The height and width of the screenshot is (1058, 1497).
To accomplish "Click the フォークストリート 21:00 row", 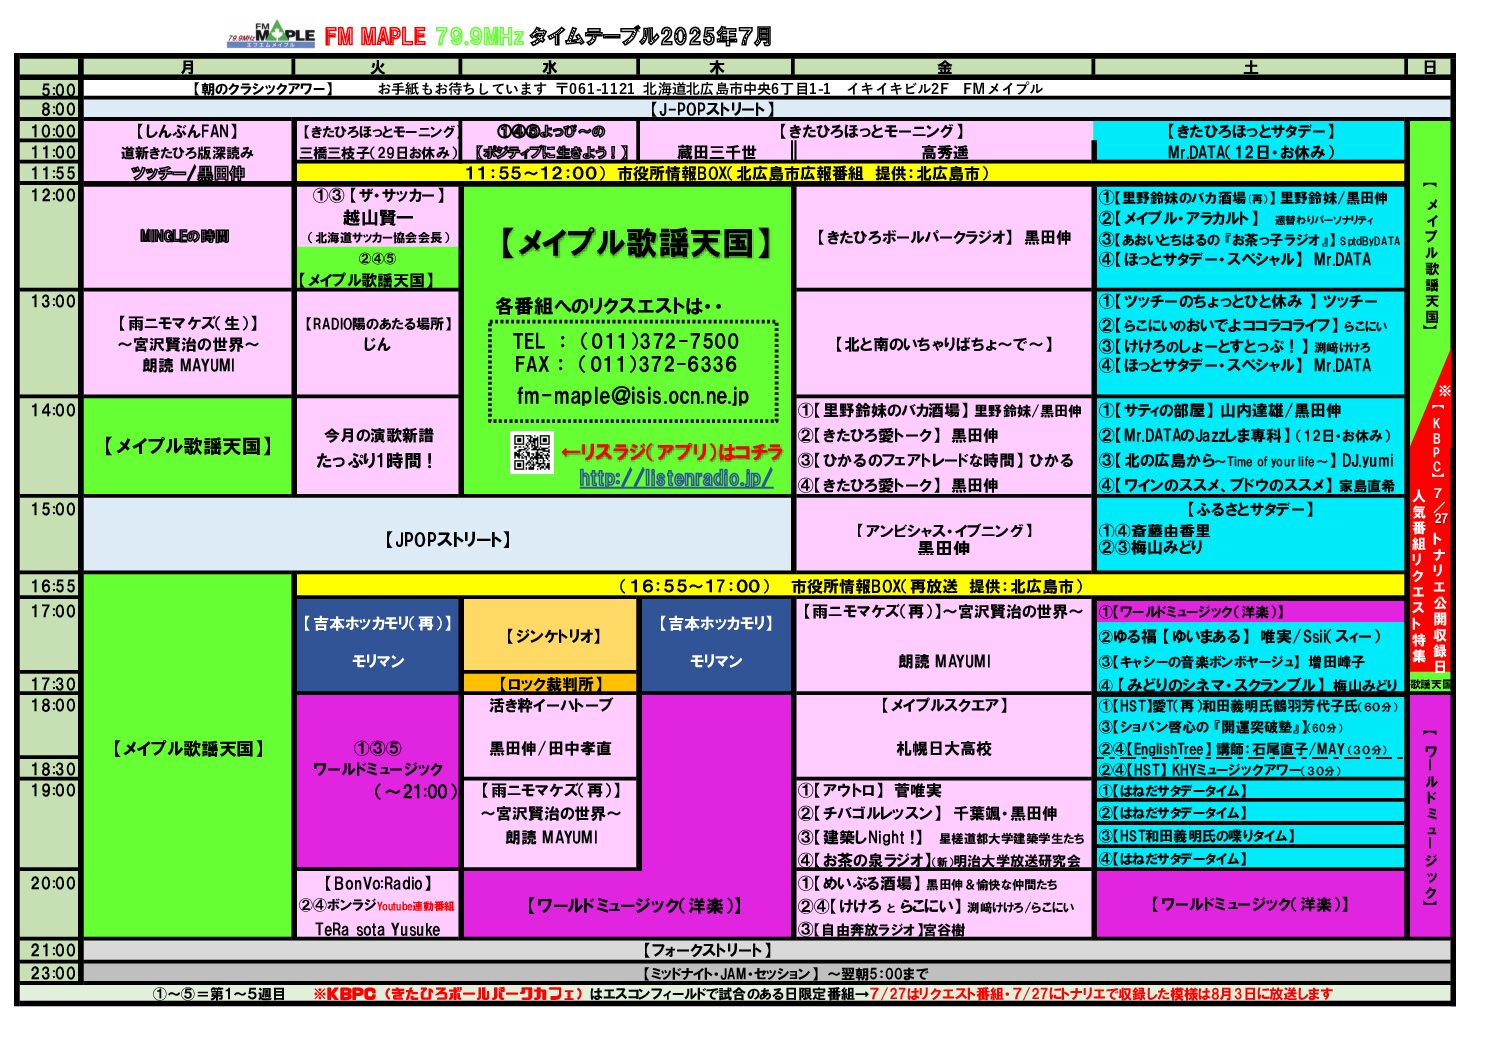I will tap(767, 950).
